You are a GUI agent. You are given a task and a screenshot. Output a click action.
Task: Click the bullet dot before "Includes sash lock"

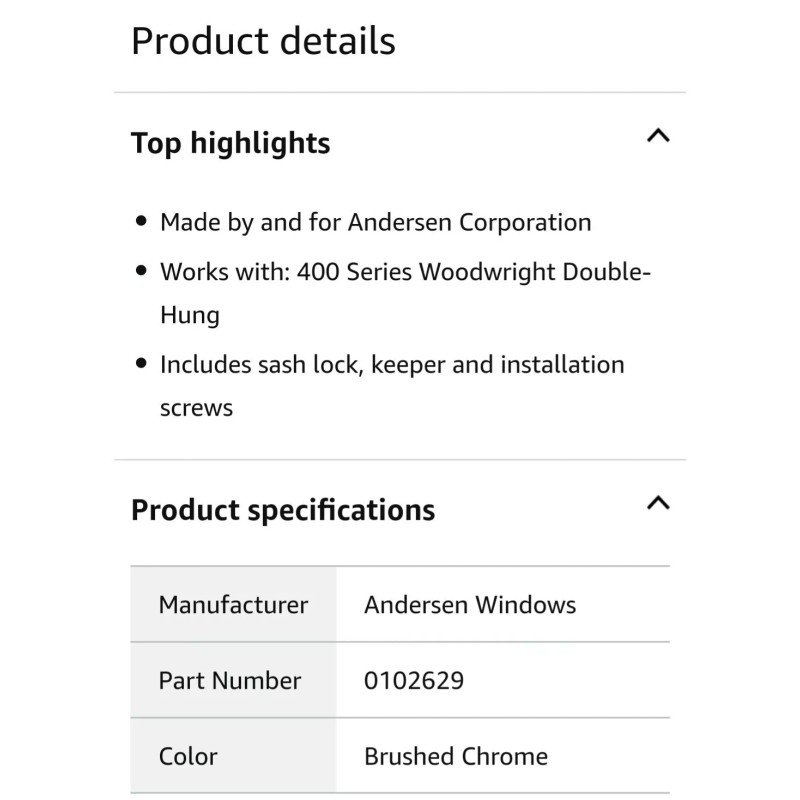point(141,364)
